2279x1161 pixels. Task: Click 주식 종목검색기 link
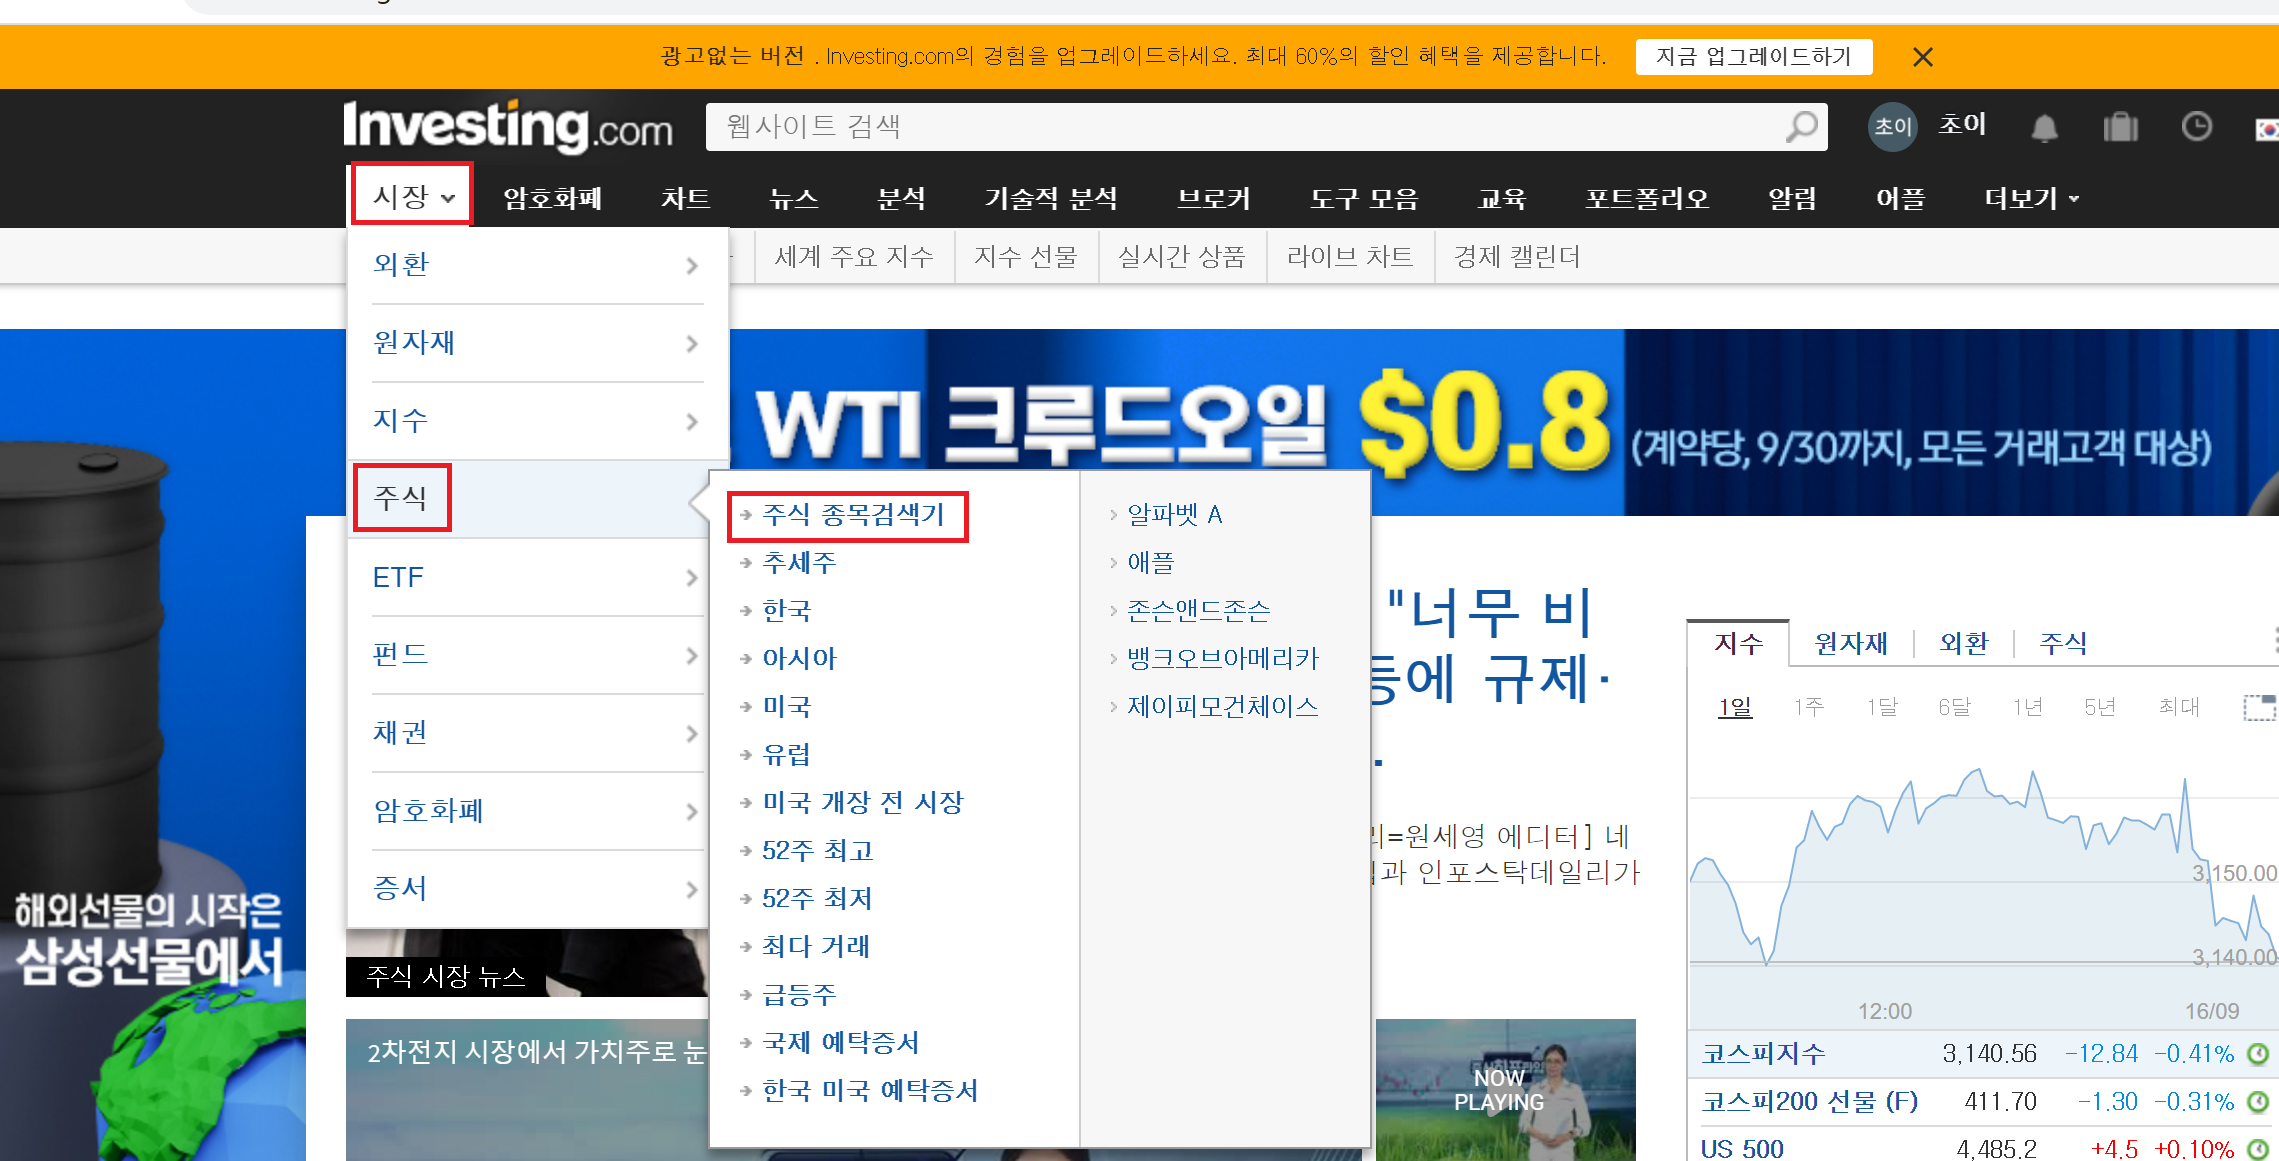[853, 515]
